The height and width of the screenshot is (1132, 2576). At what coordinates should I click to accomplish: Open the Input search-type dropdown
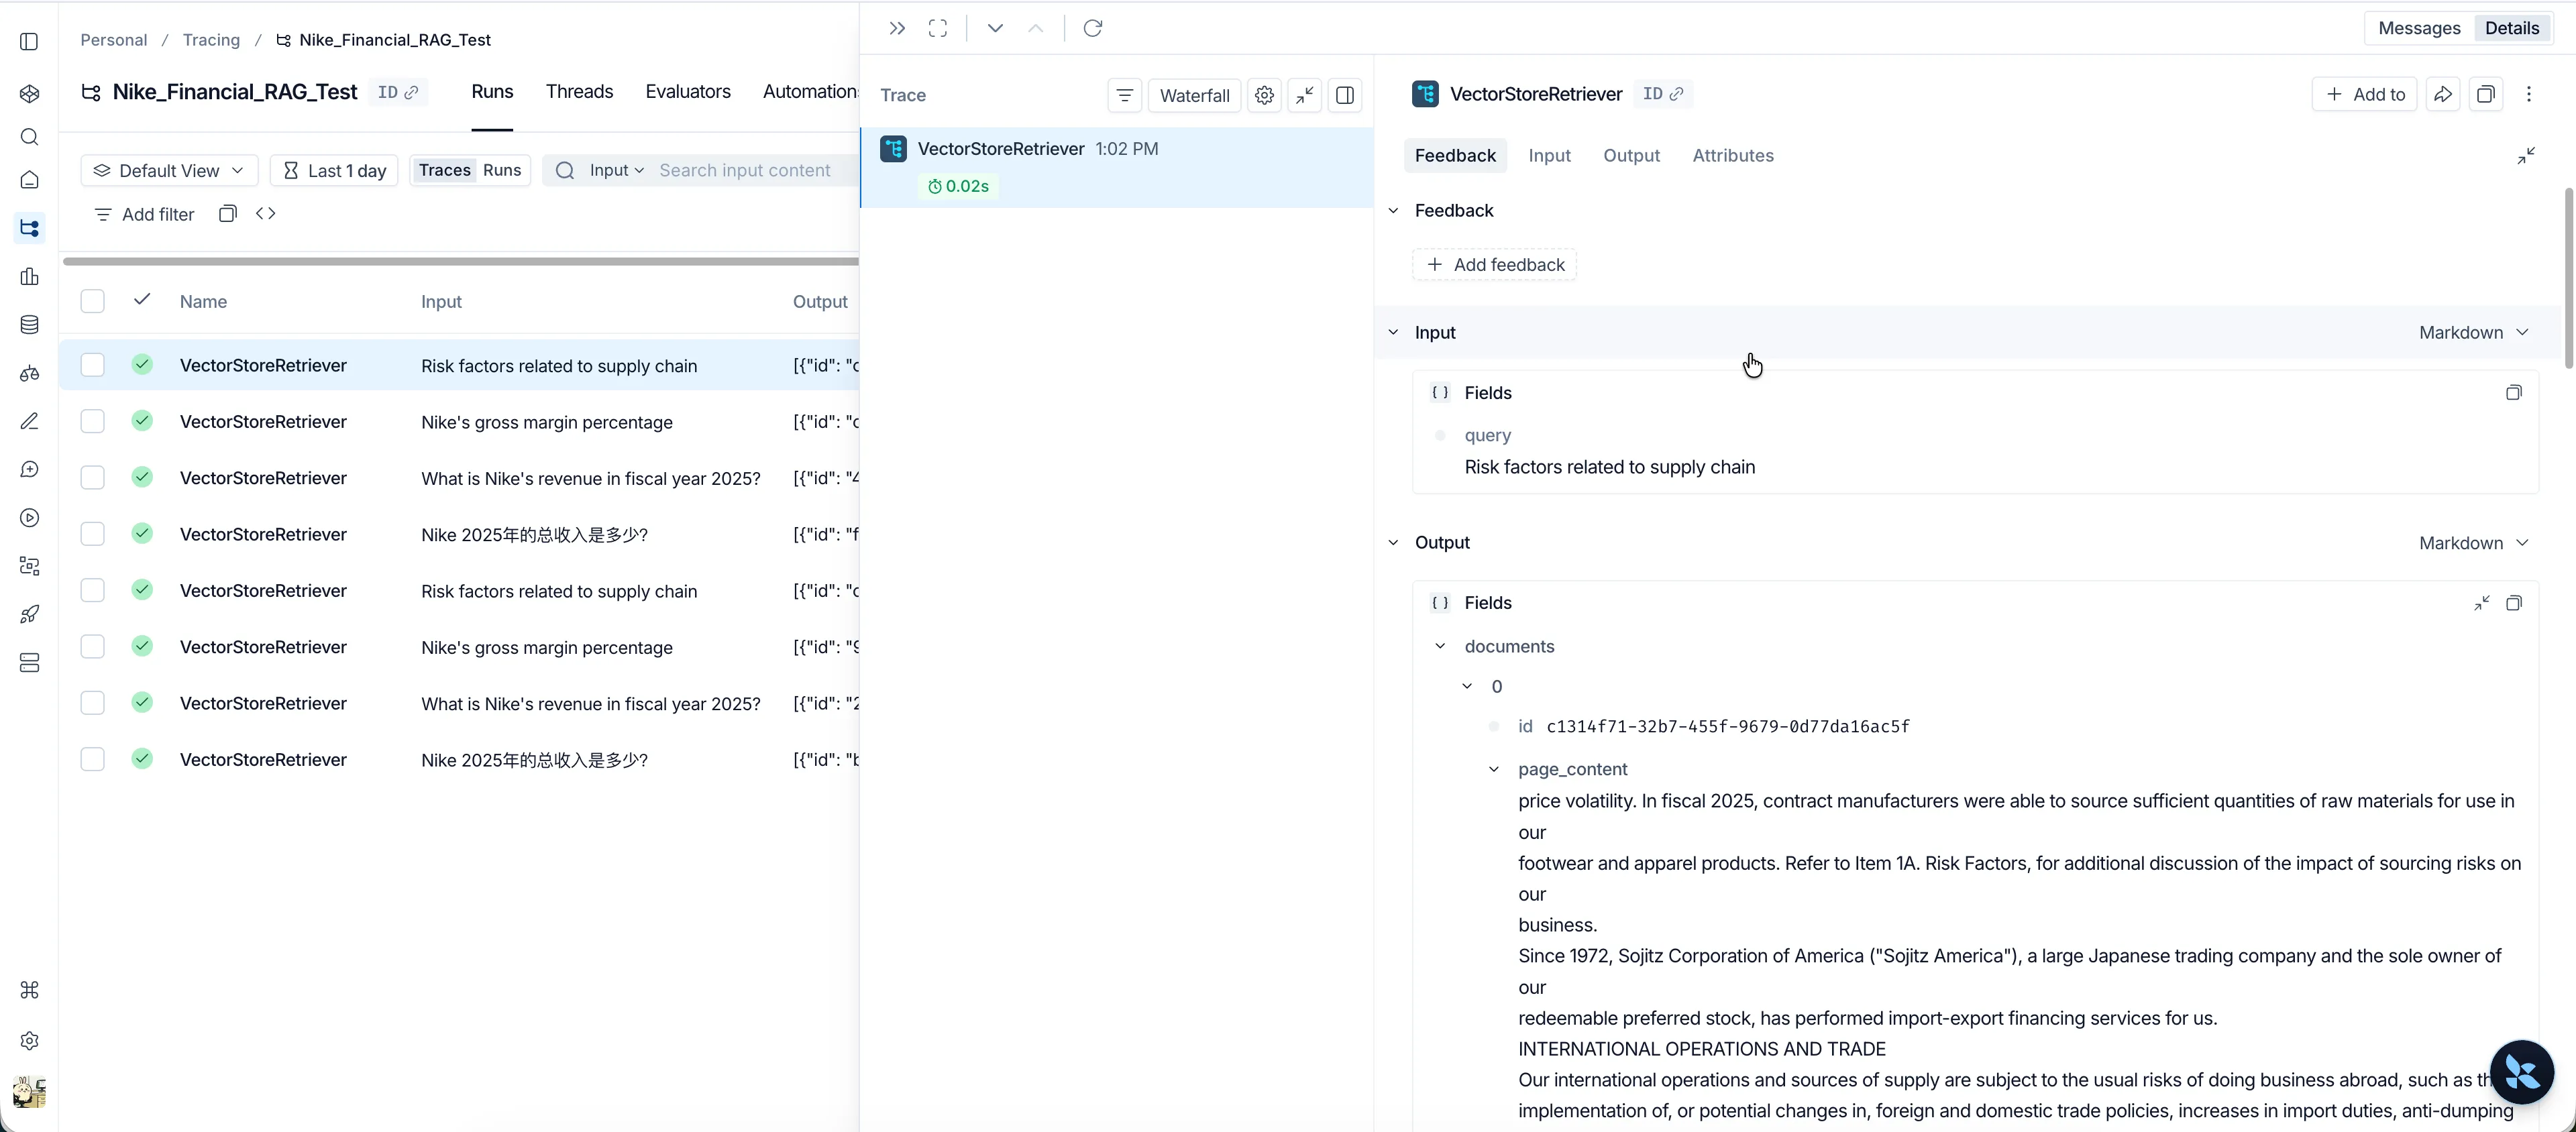(616, 171)
